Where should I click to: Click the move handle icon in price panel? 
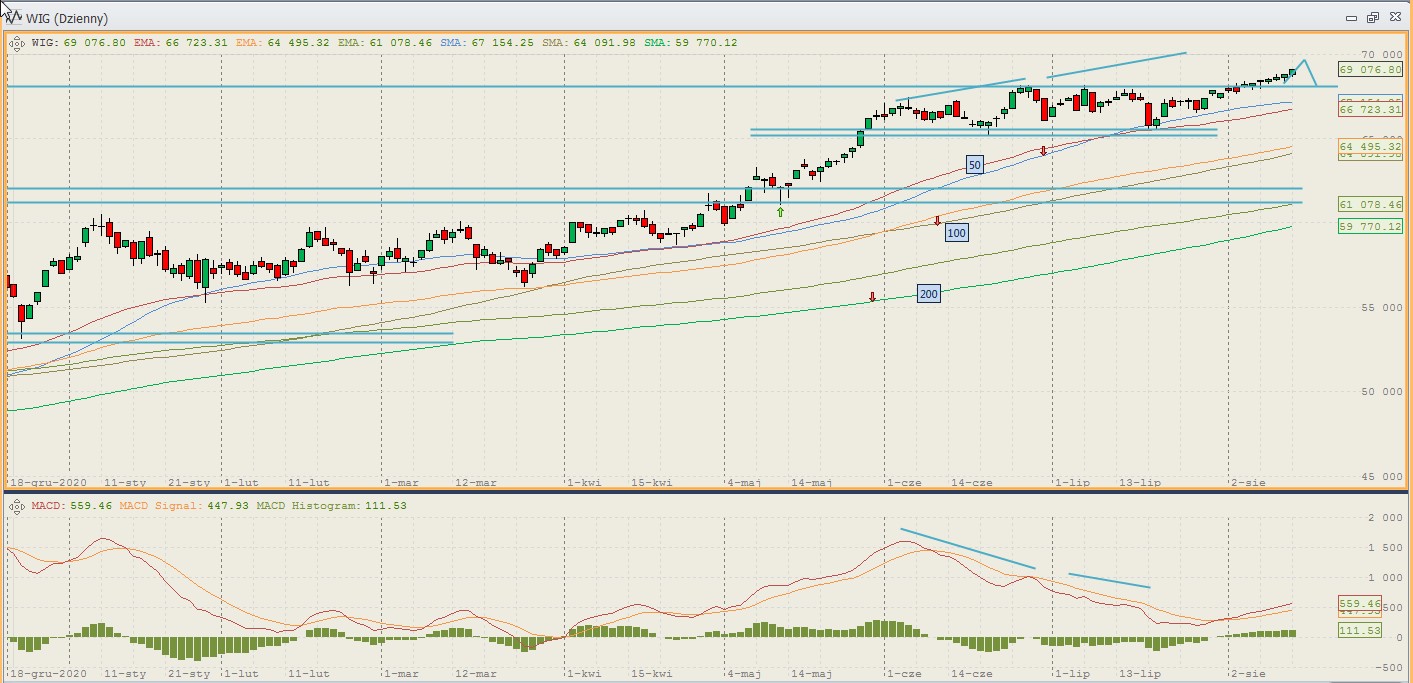tap(17, 43)
